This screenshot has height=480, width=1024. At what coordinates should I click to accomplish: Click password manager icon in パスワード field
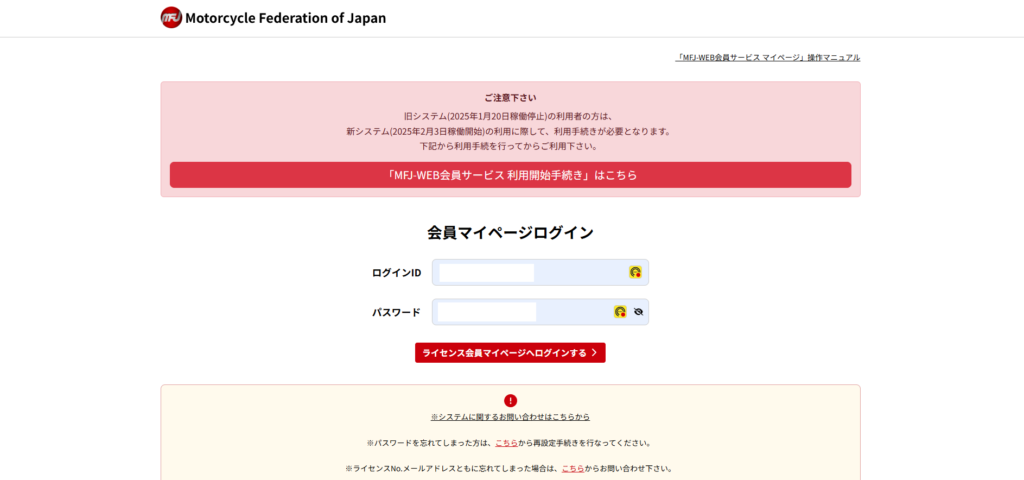(x=620, y=312)
